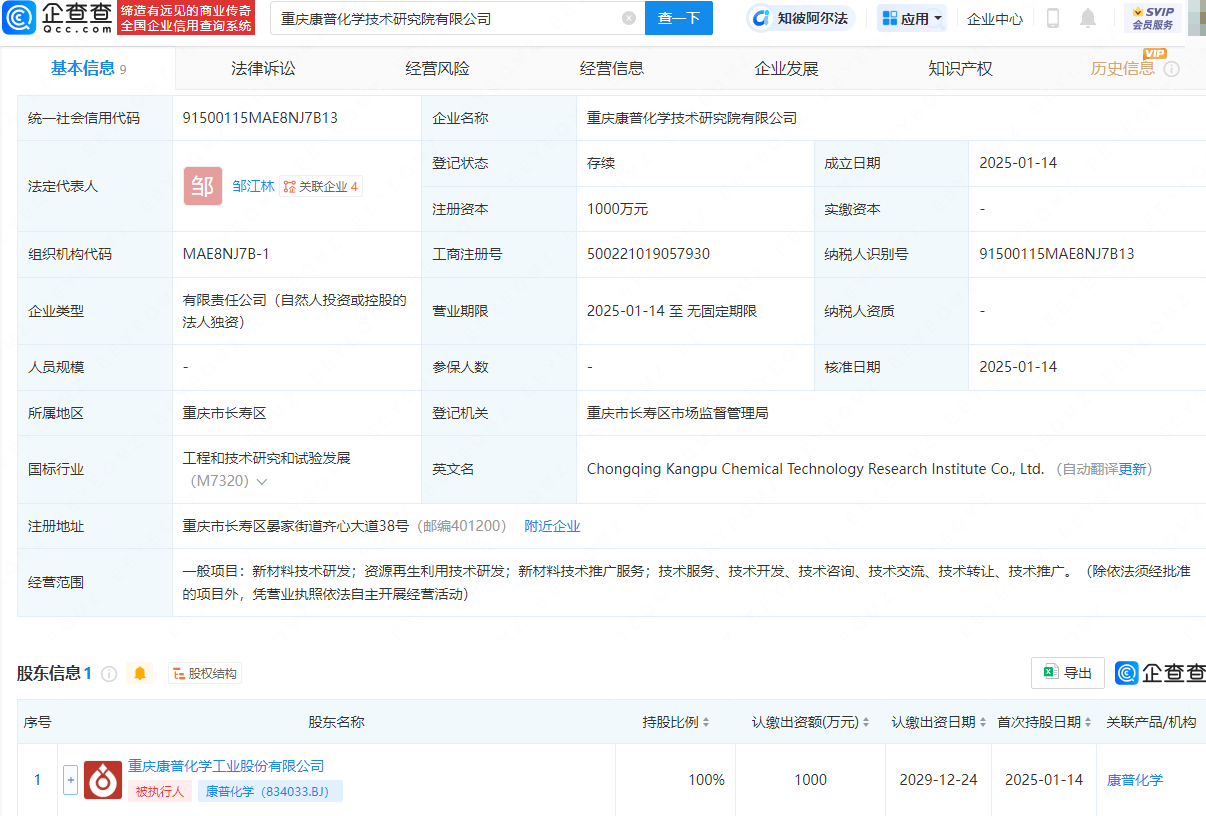
Task: Expand shareholder row 1 plus button
Action: pyautogui.click(x=70, y=780)
